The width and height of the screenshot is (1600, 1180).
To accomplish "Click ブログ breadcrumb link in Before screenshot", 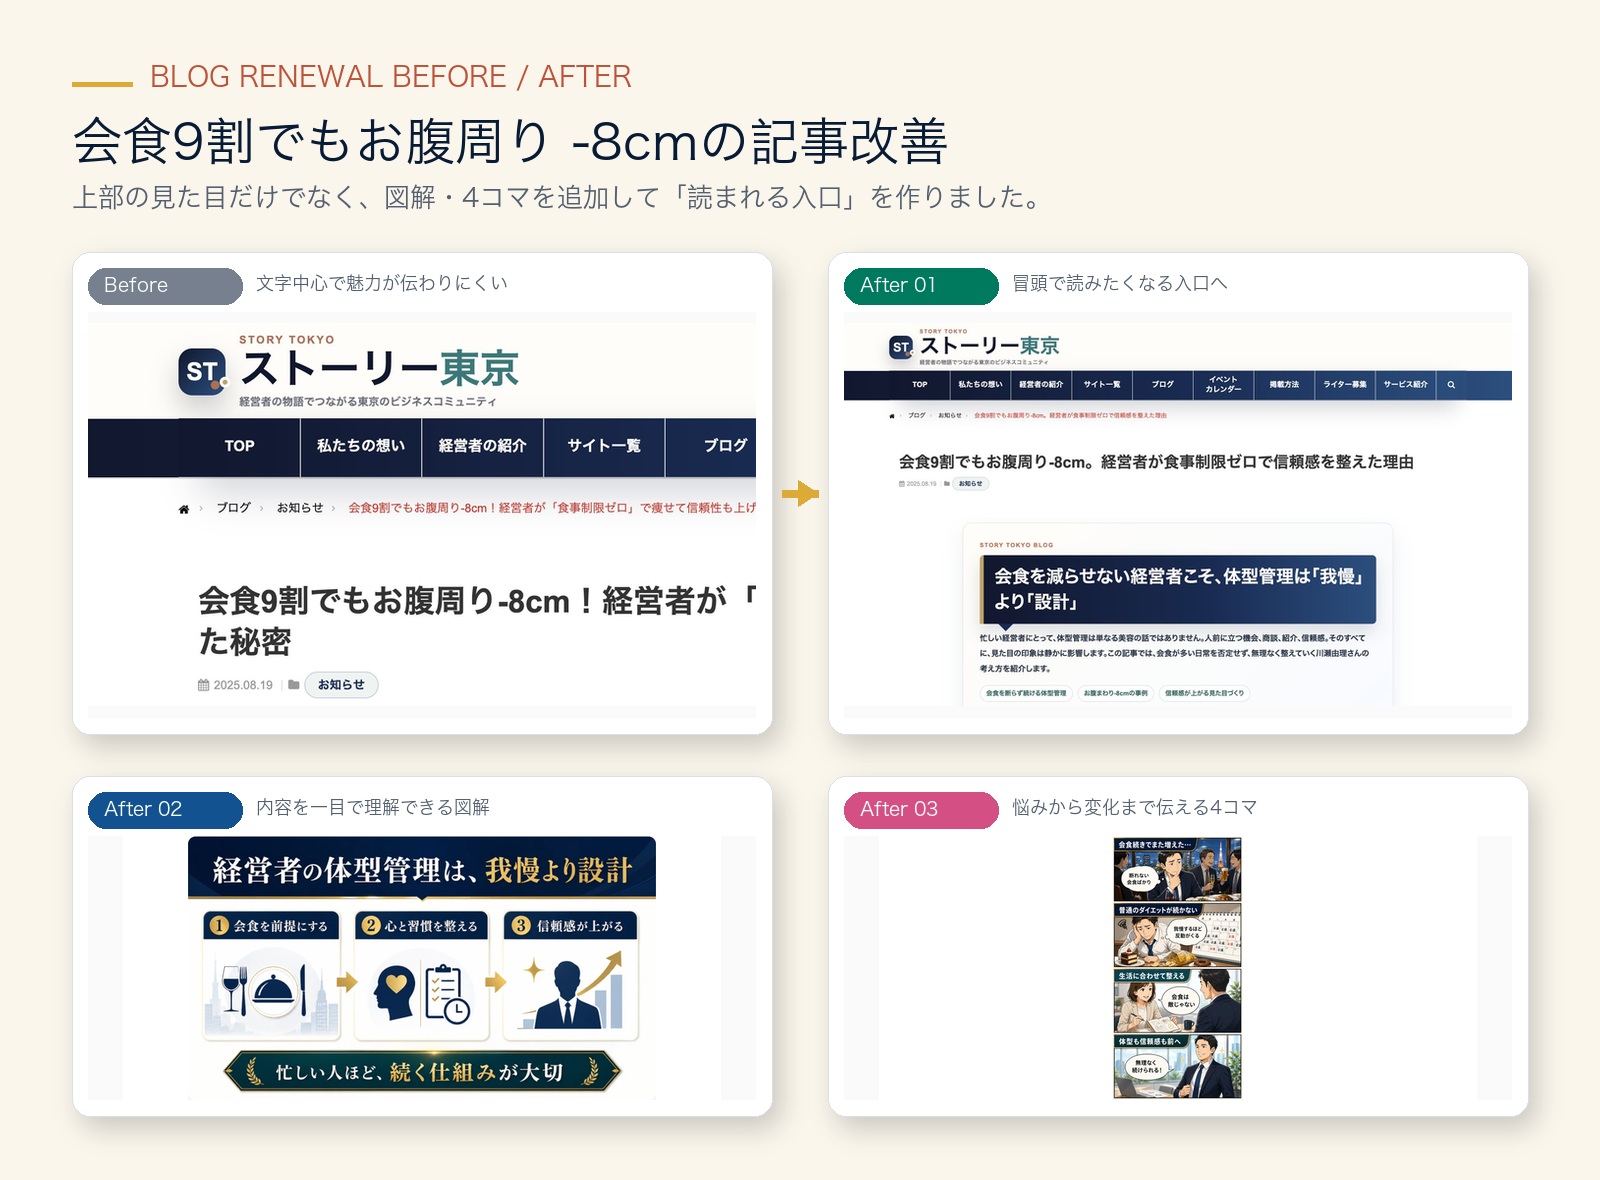I will click(233, 508).
